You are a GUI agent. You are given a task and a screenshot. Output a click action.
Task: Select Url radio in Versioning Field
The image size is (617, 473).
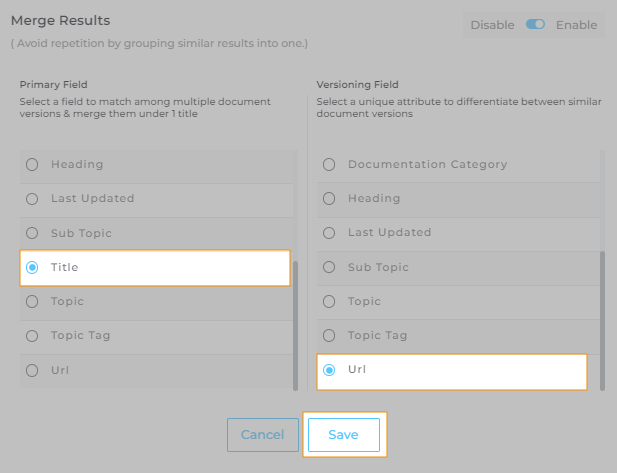click(330, 370)
